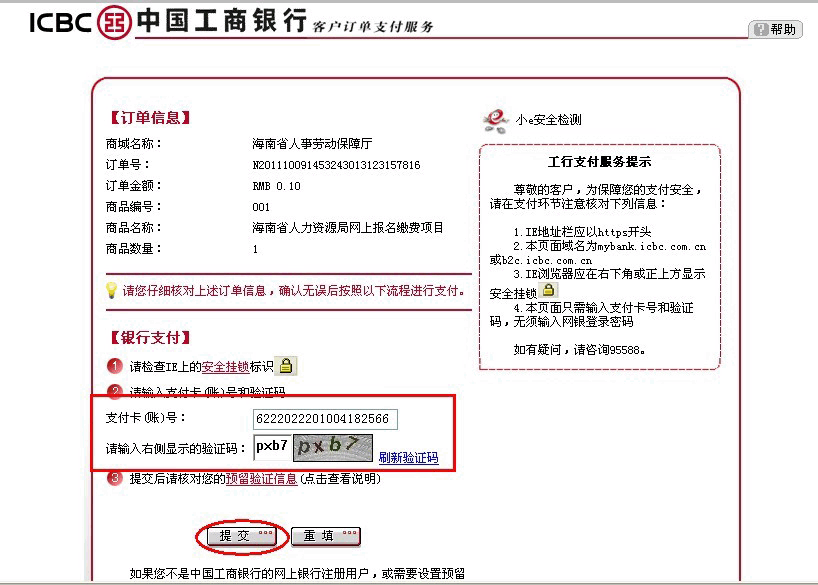Open the 预留验证信息 link
818x585 pixels.
(x=261, y=479)
